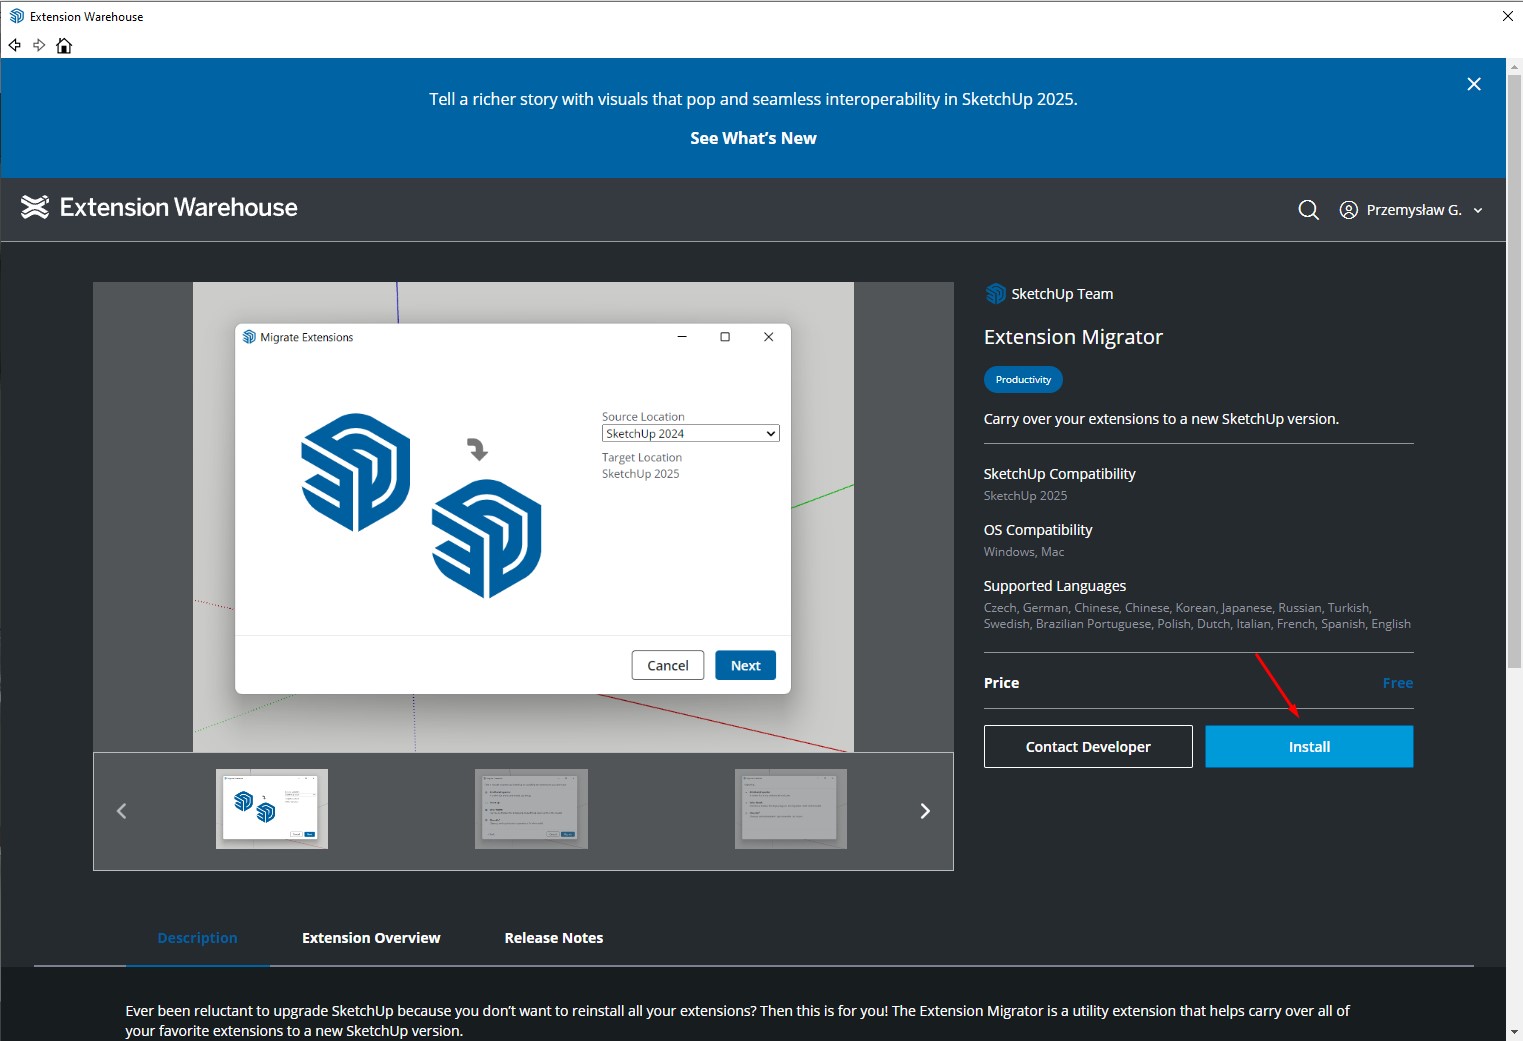Switch to the Description tab

197,938
